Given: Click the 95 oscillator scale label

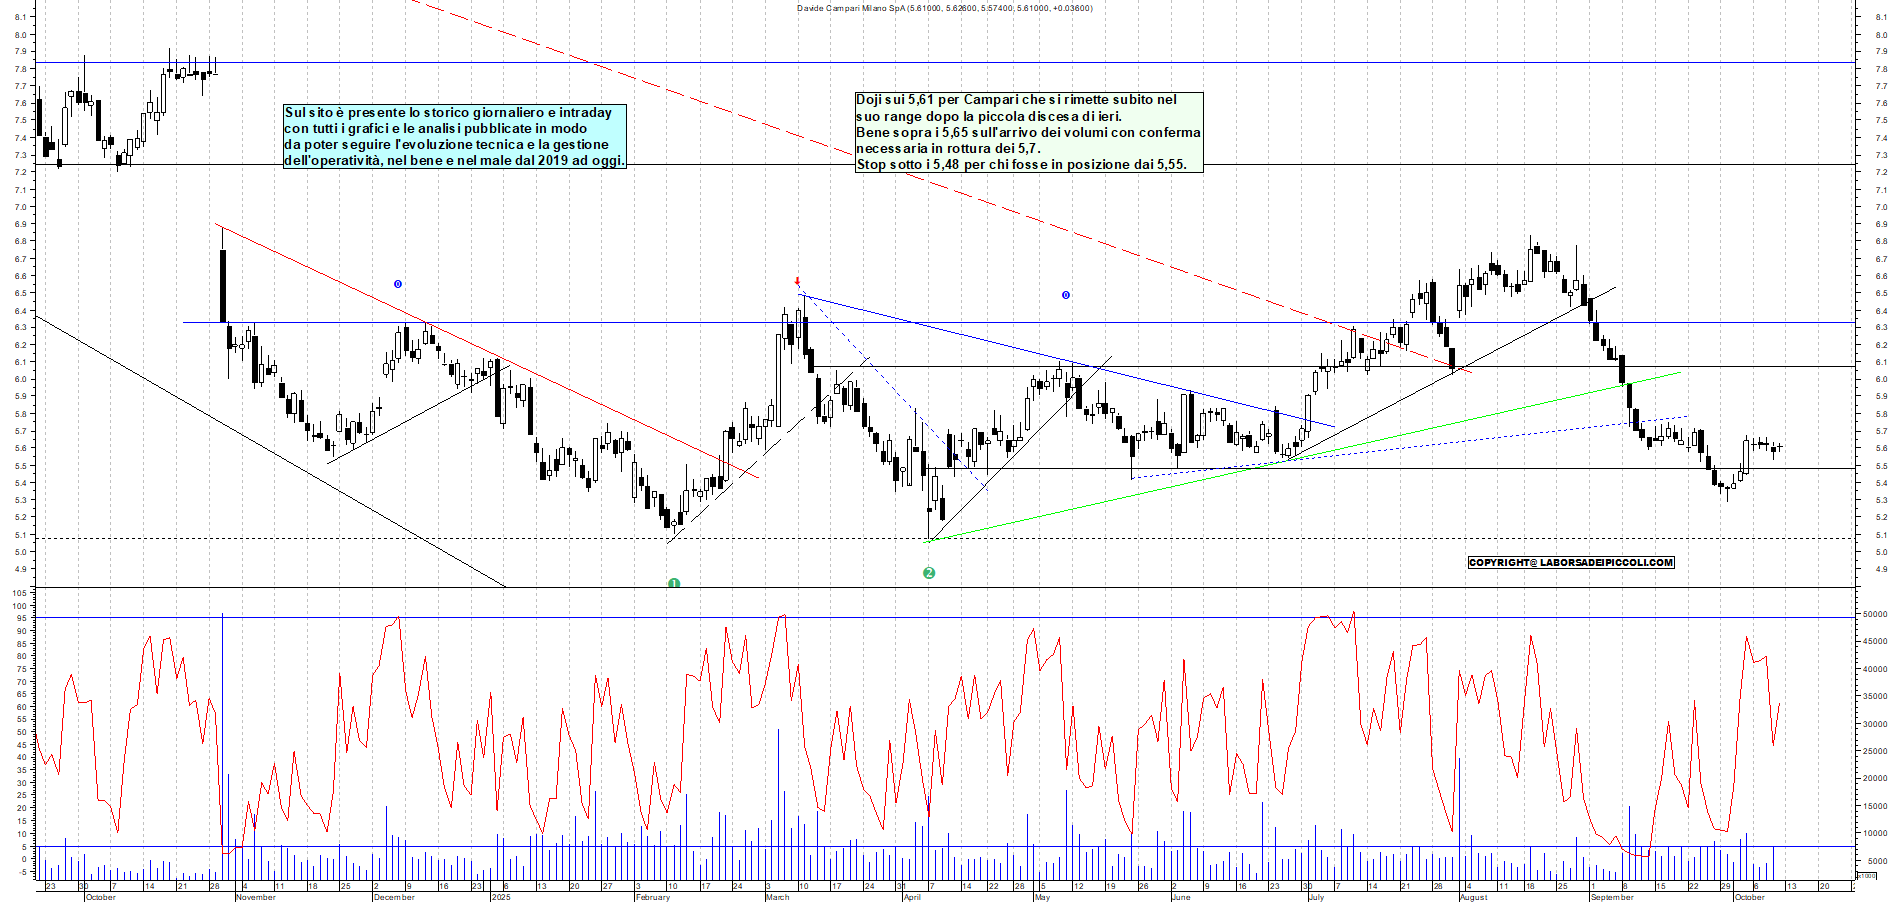Looking at the screenshot, I should click(20, 618).
